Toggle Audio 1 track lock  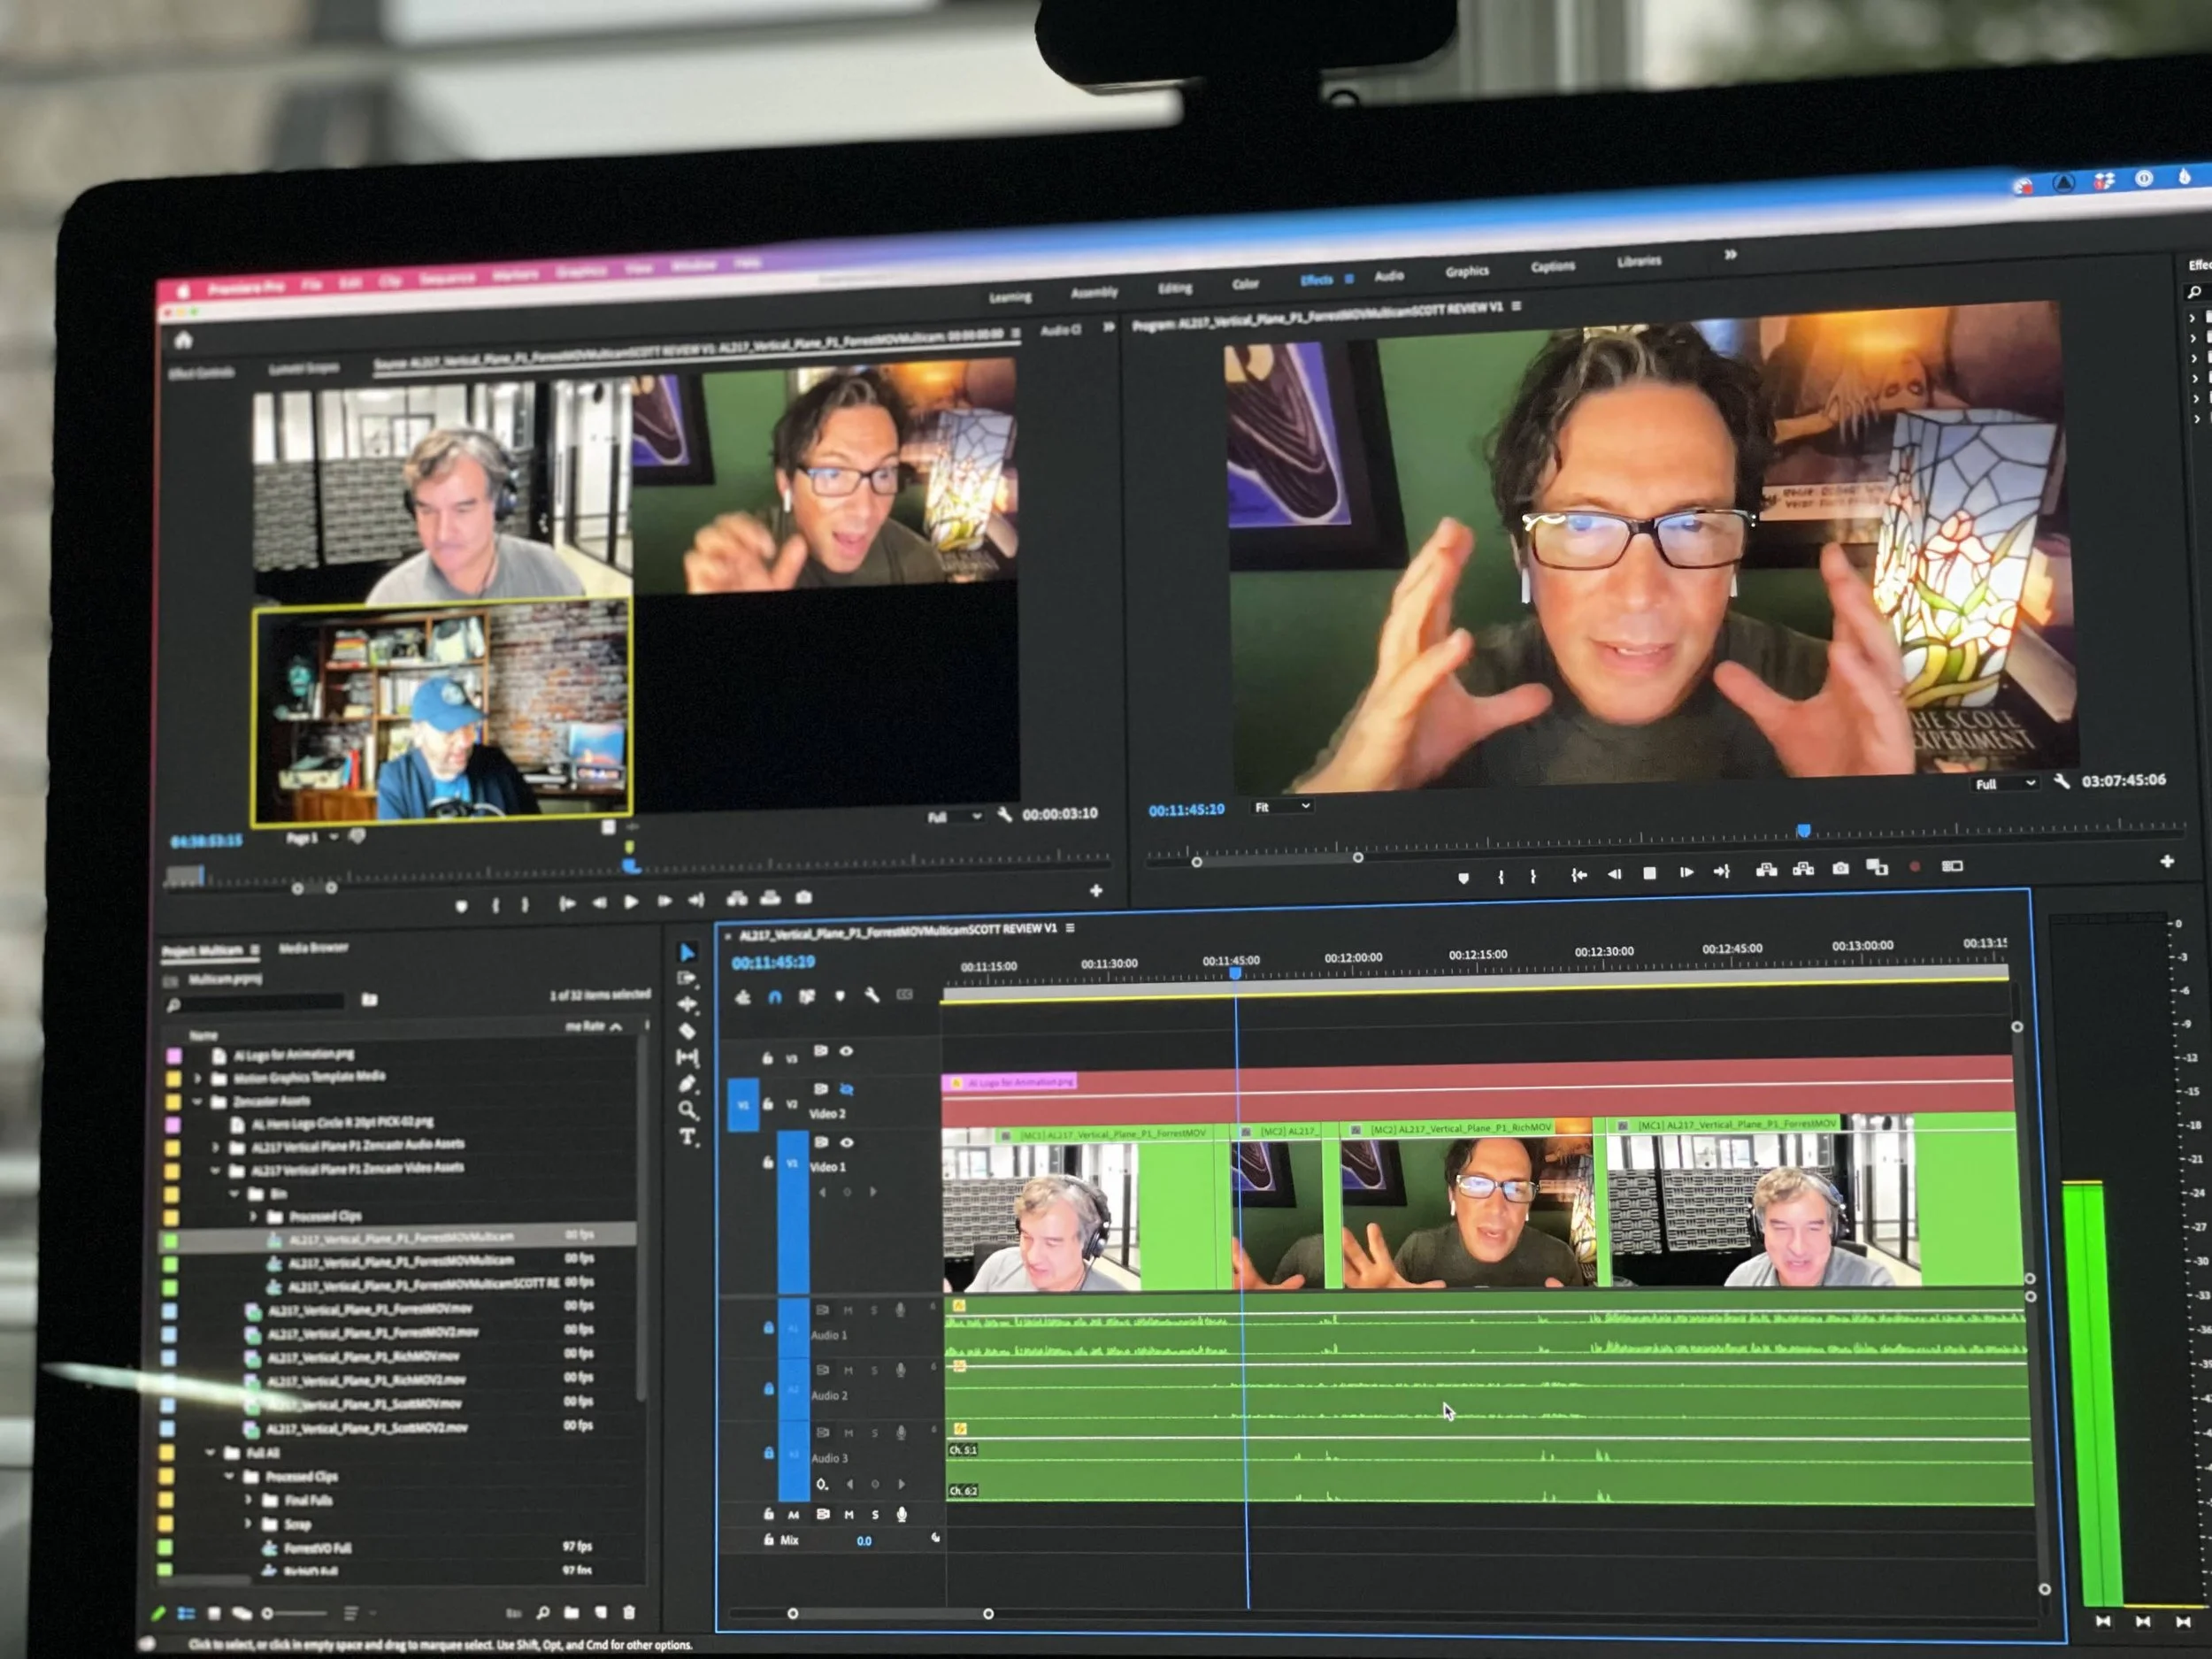[769, 1328]
